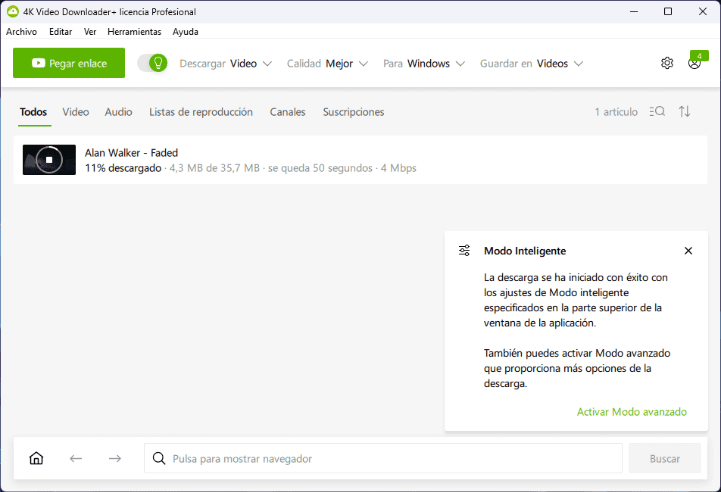Open settings via the gear icon

667,63
